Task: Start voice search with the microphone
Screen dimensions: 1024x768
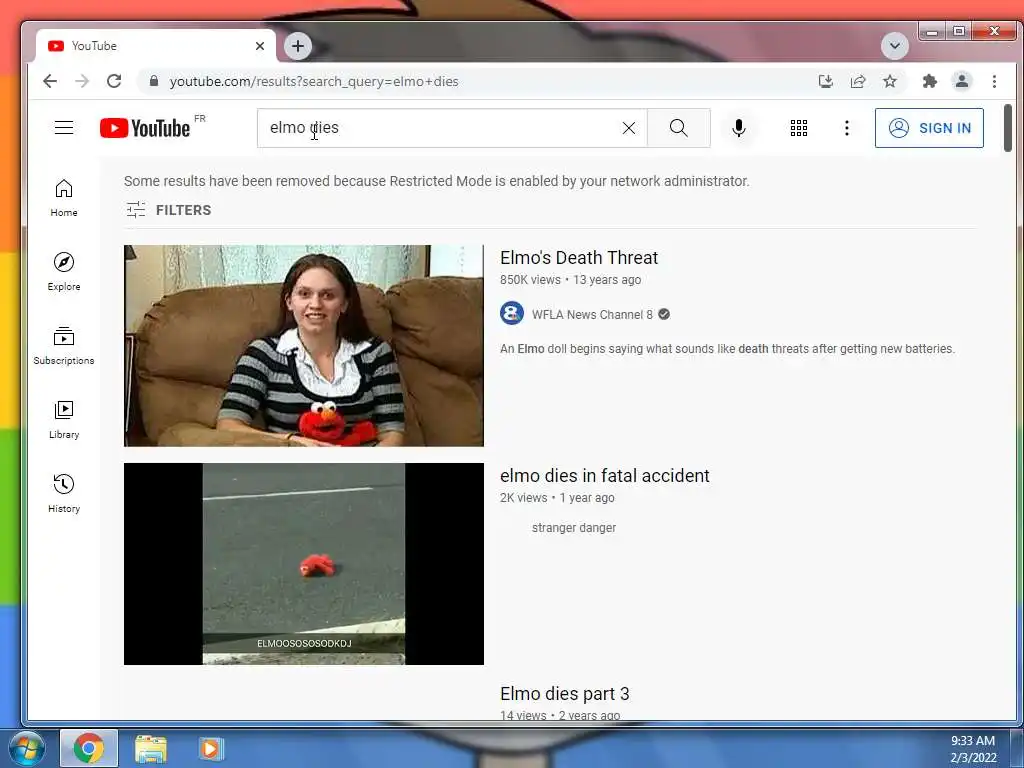Action: [x=739, y=128]
